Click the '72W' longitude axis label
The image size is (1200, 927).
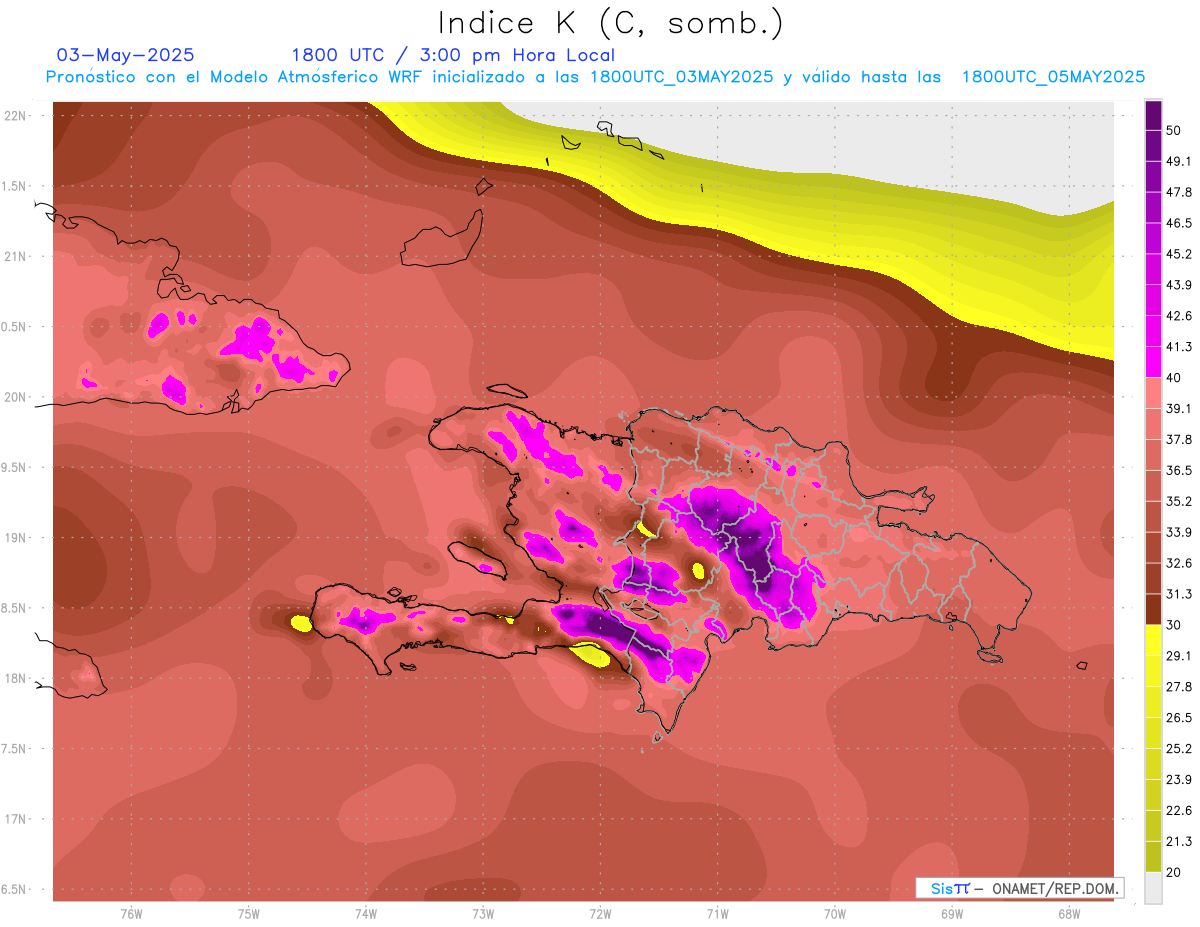600,914
